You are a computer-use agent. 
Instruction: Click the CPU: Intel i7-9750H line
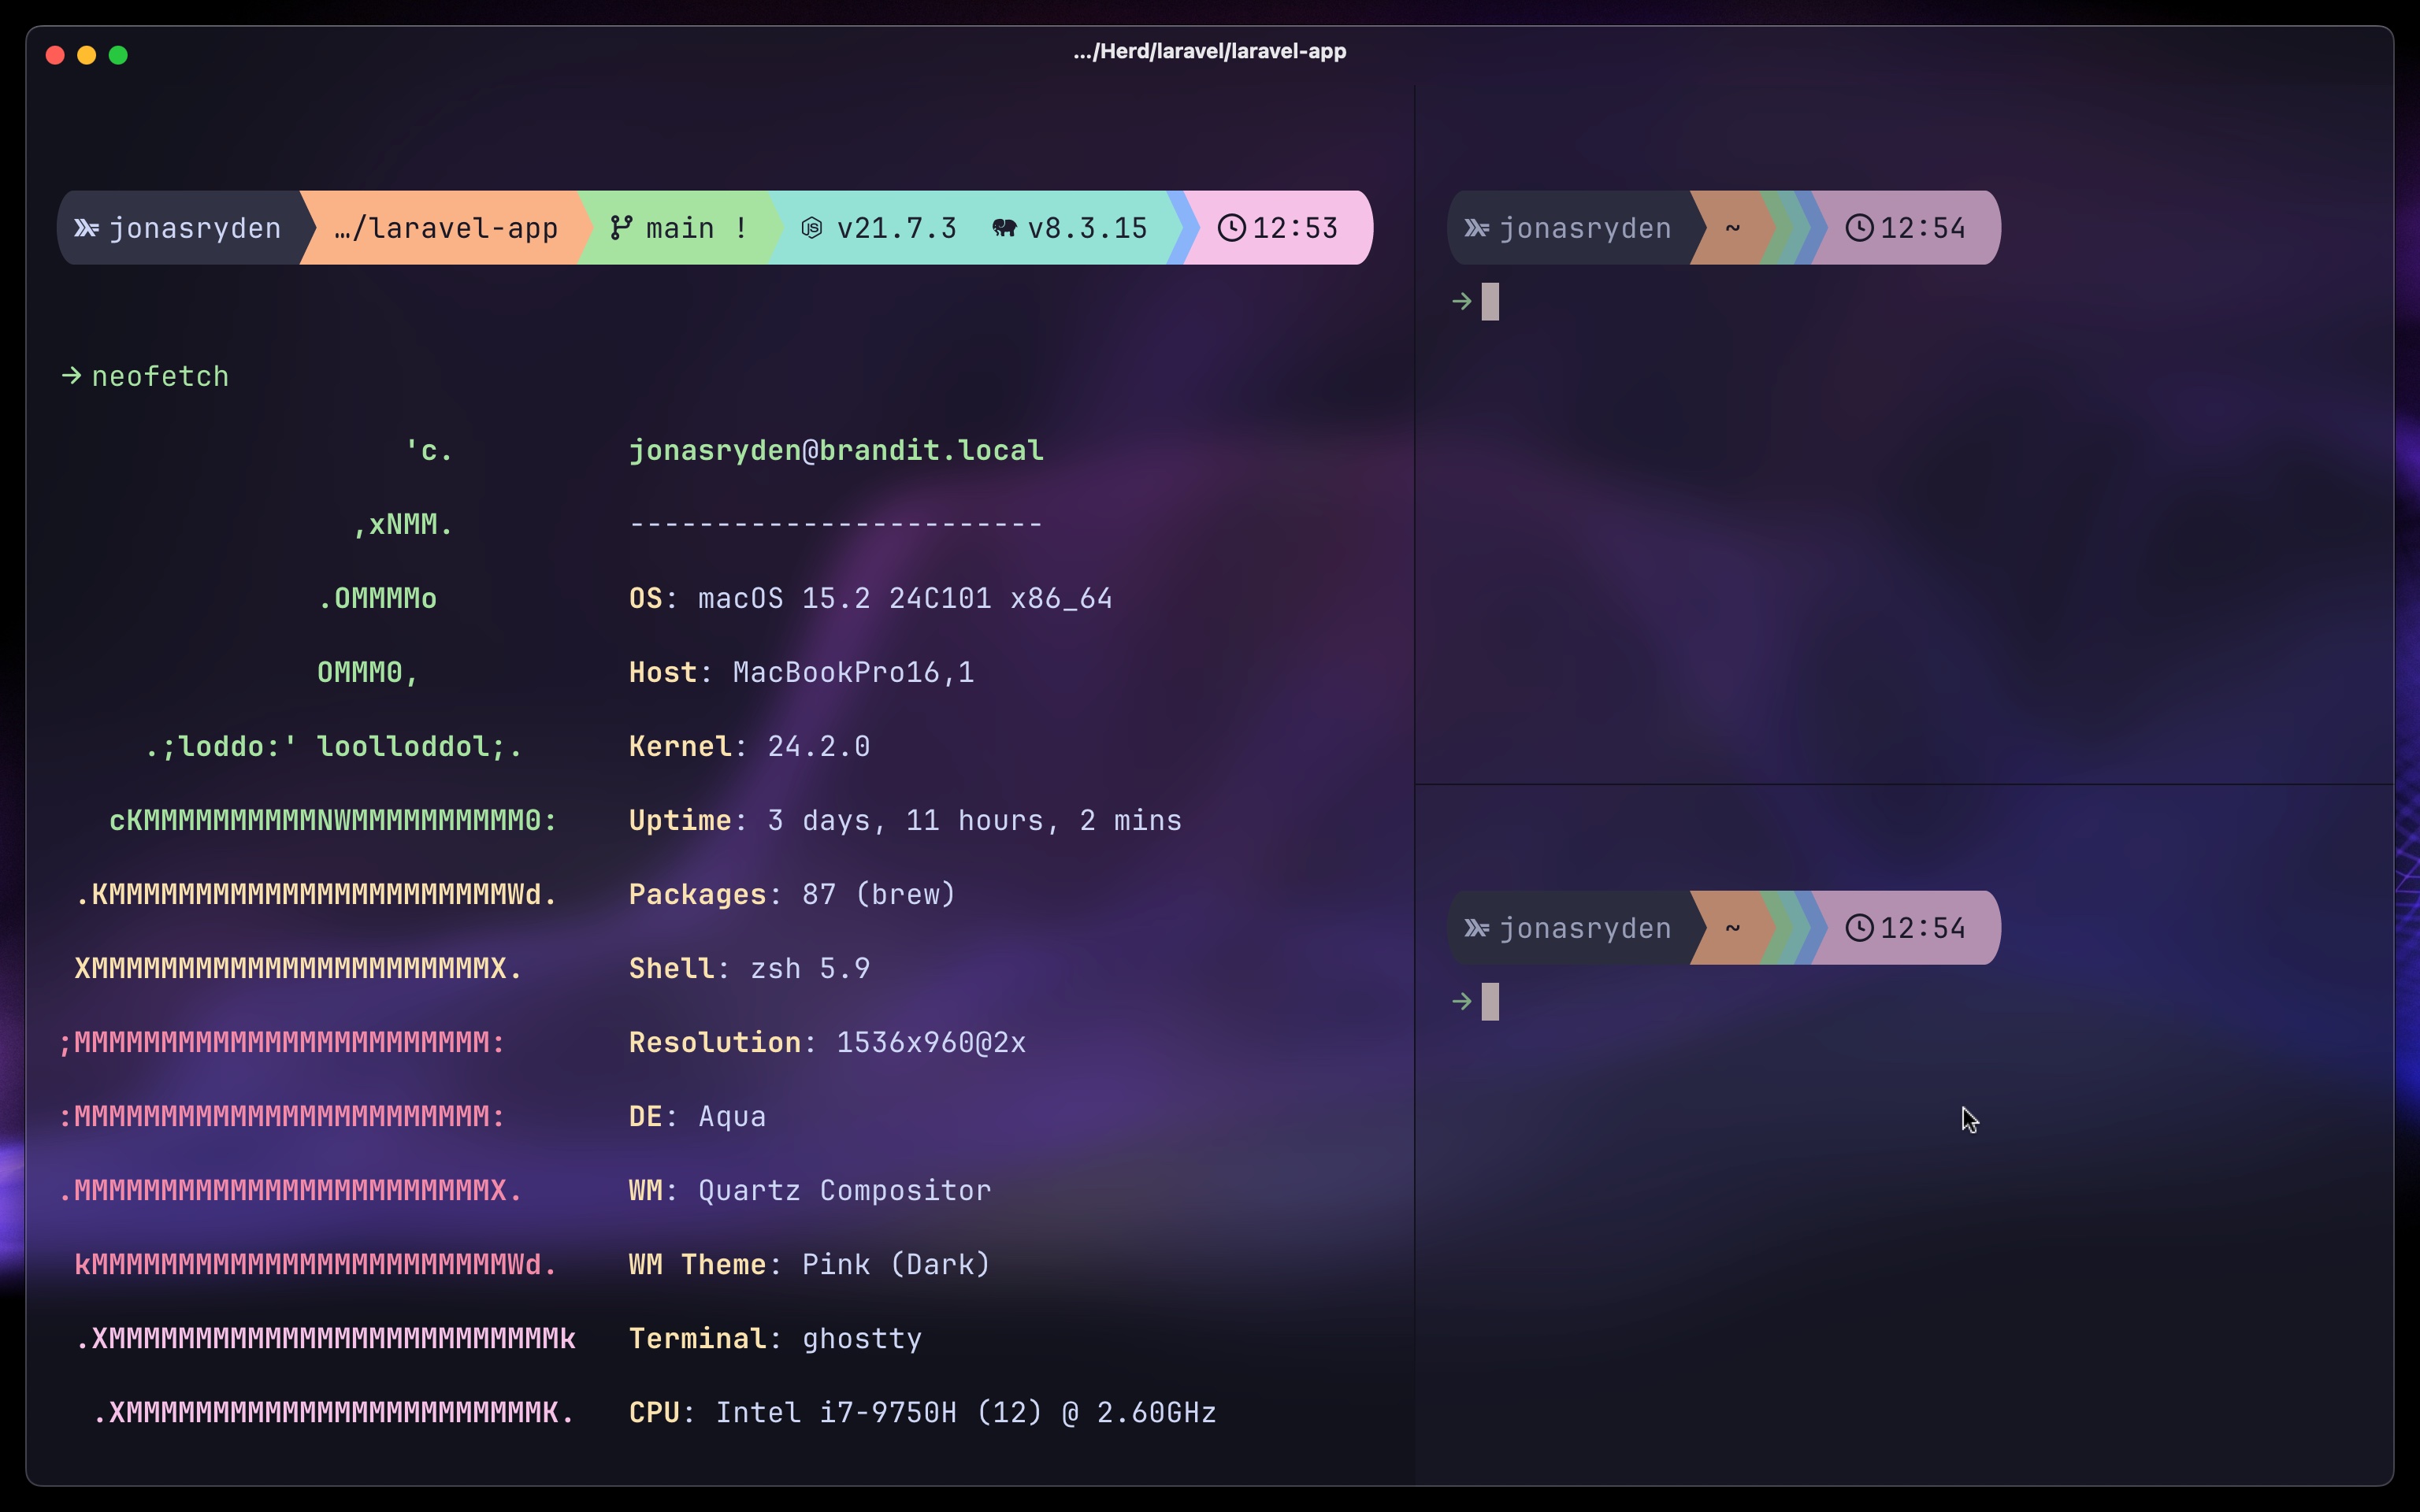click(922, 1412)
